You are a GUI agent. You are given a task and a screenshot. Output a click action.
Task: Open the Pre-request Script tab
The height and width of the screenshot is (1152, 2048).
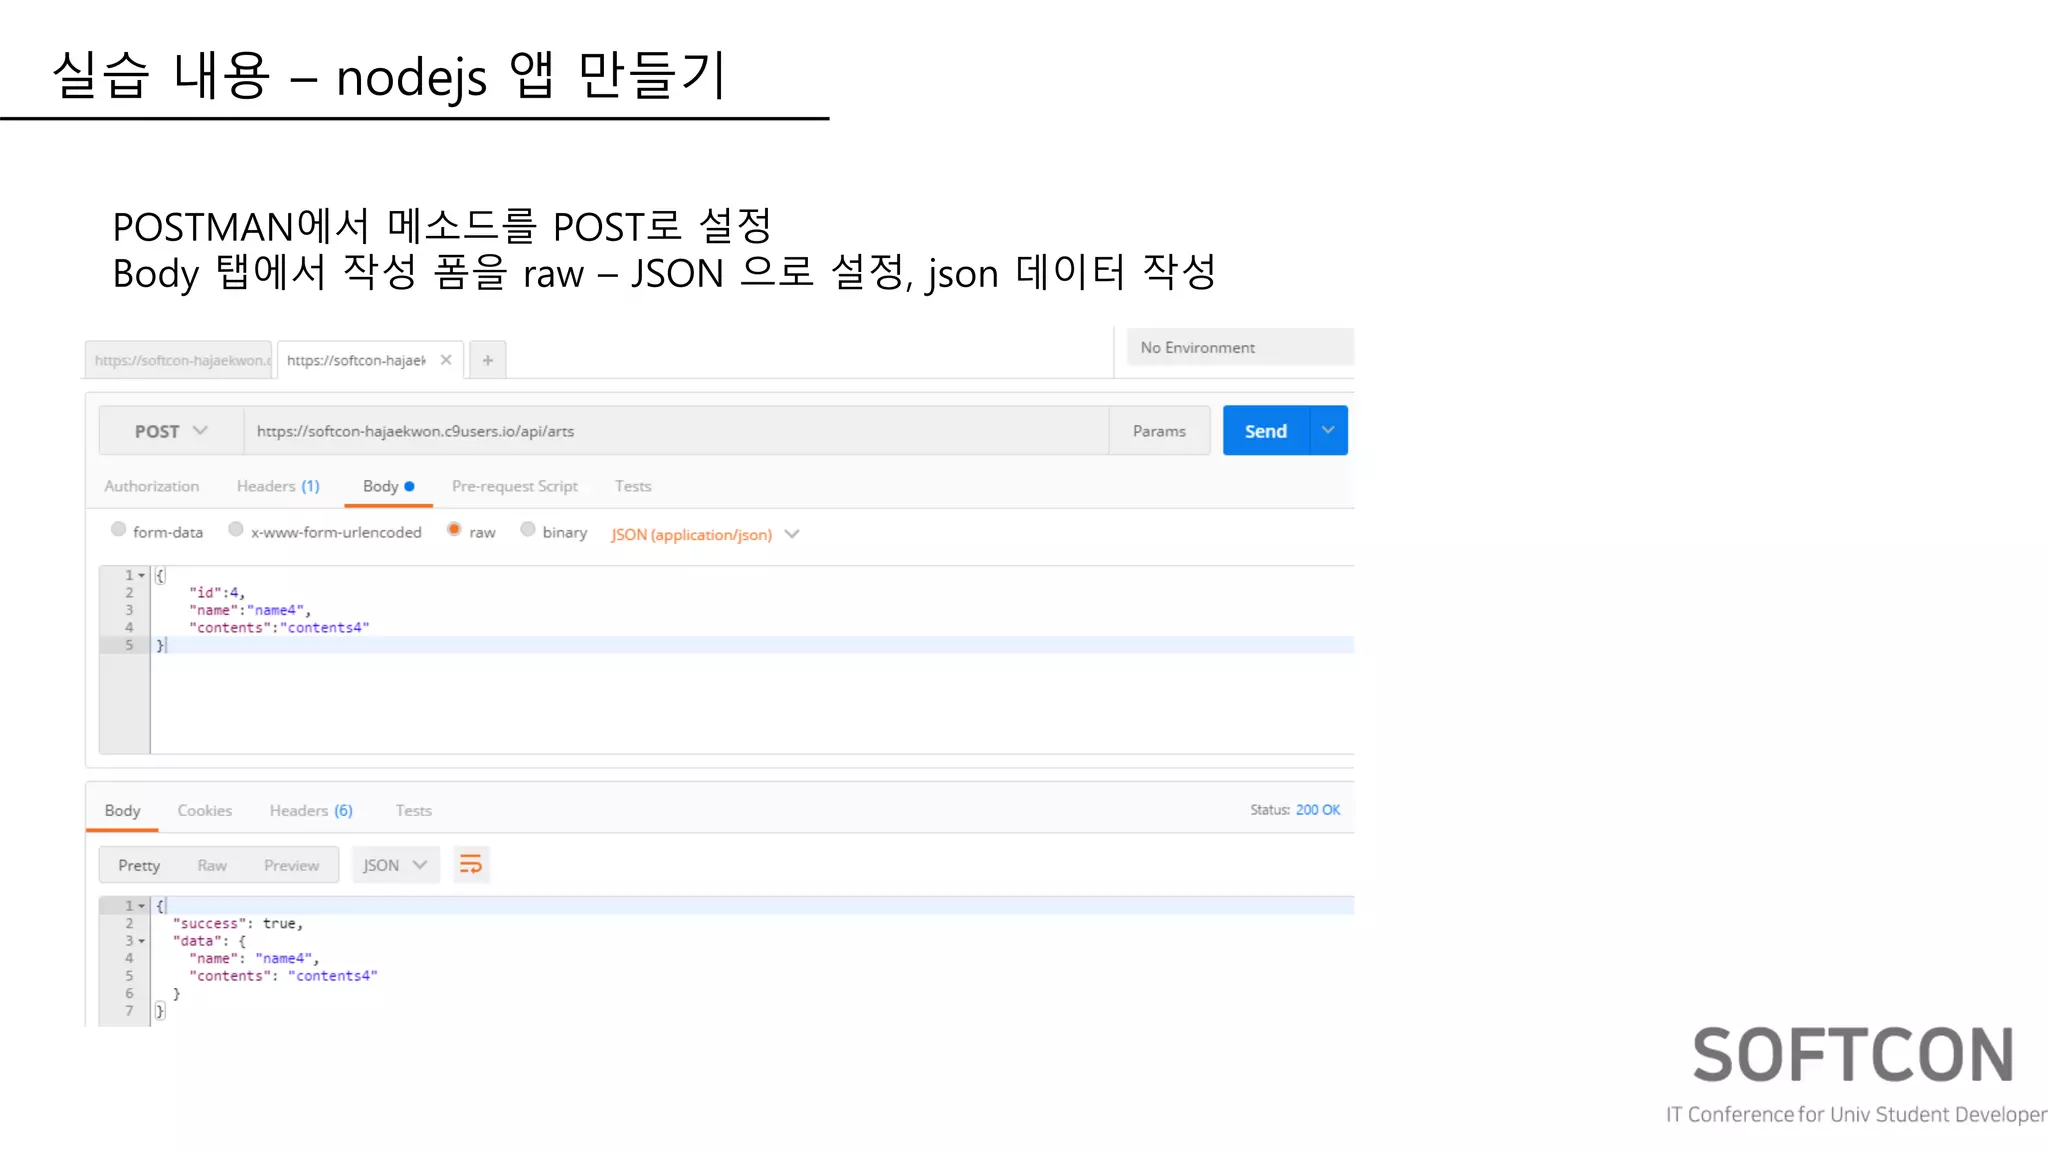pyautogui.click(x=515, y=486)
